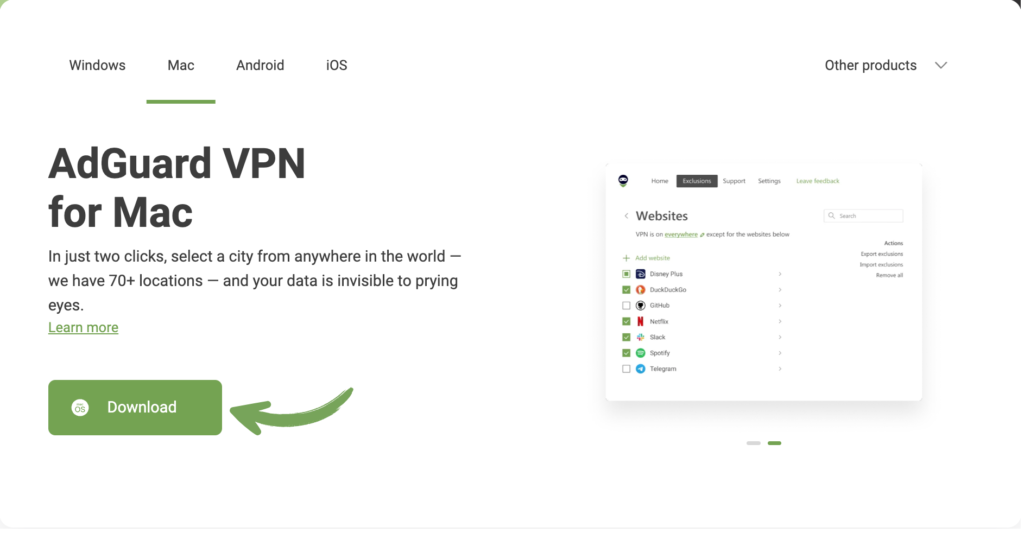This screenshot has width=1024, height=533.
Task: Click the macOS icon in Download button
Action: point(80,408)
